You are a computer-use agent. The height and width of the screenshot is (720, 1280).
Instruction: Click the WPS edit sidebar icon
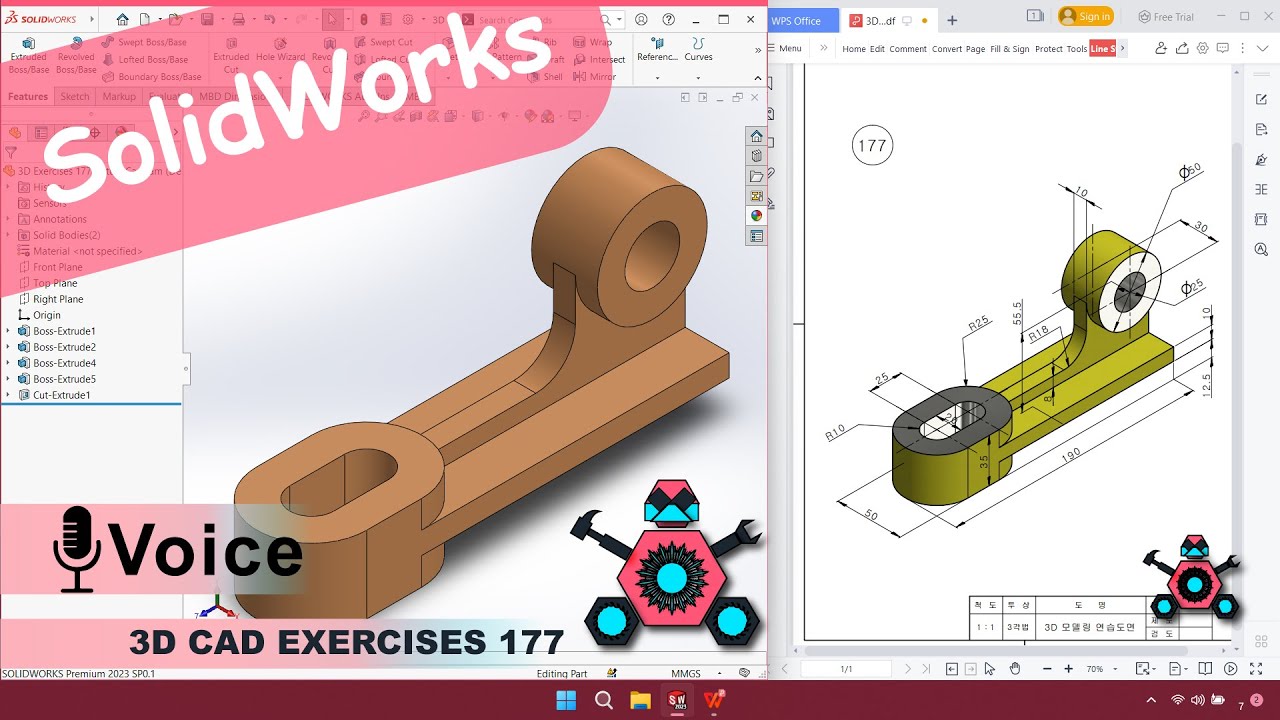point(1261,99)
